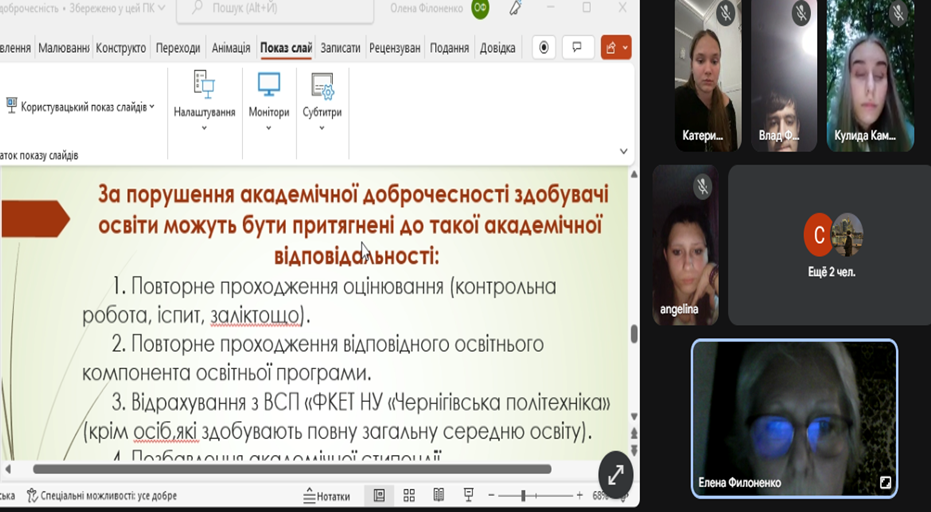Open the red Share button dropdown
Screen dimensions: 931x512
click(616, 47)
